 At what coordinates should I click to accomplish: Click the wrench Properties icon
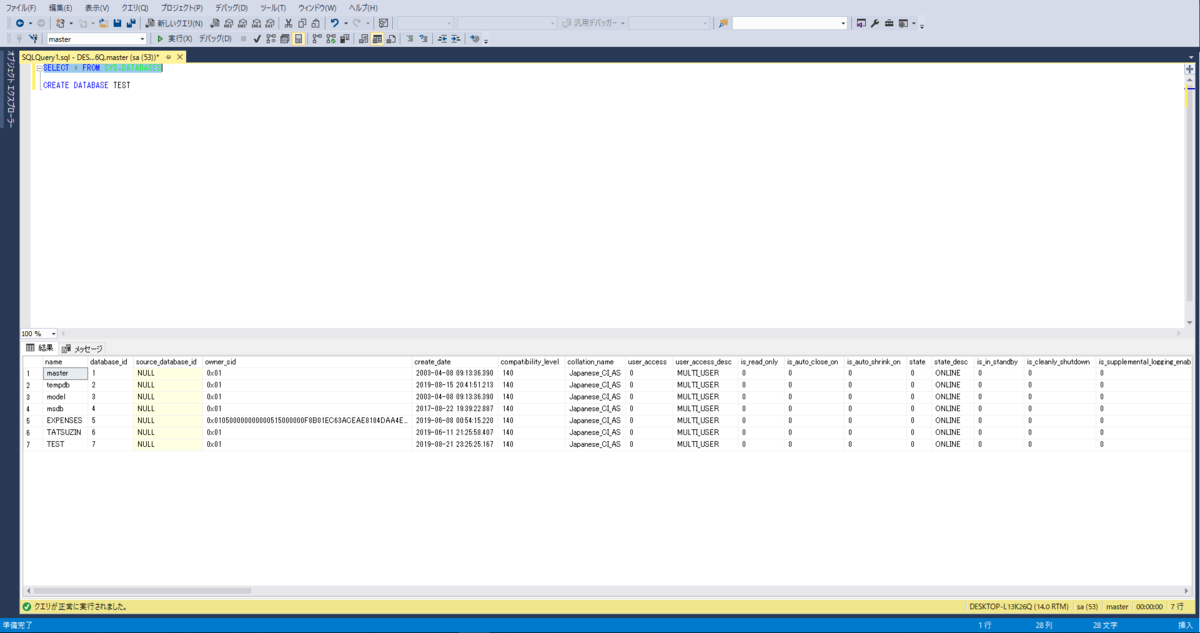click(874, 23)
